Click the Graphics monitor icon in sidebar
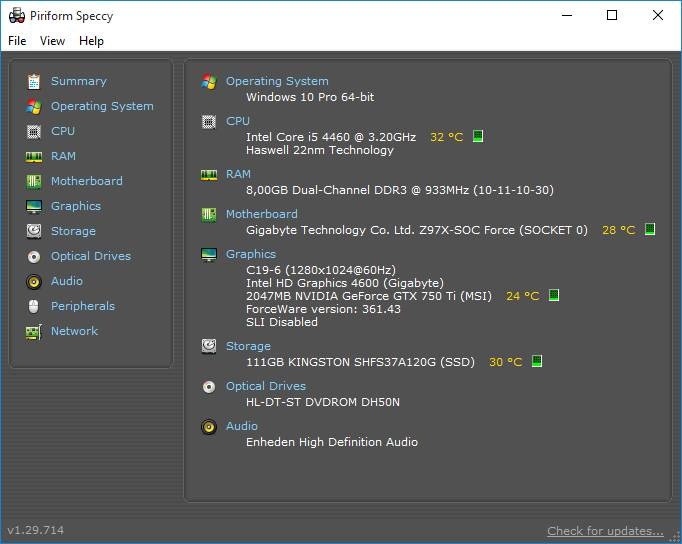The height and width of the screenshot is (544, 682). point(33,207)
